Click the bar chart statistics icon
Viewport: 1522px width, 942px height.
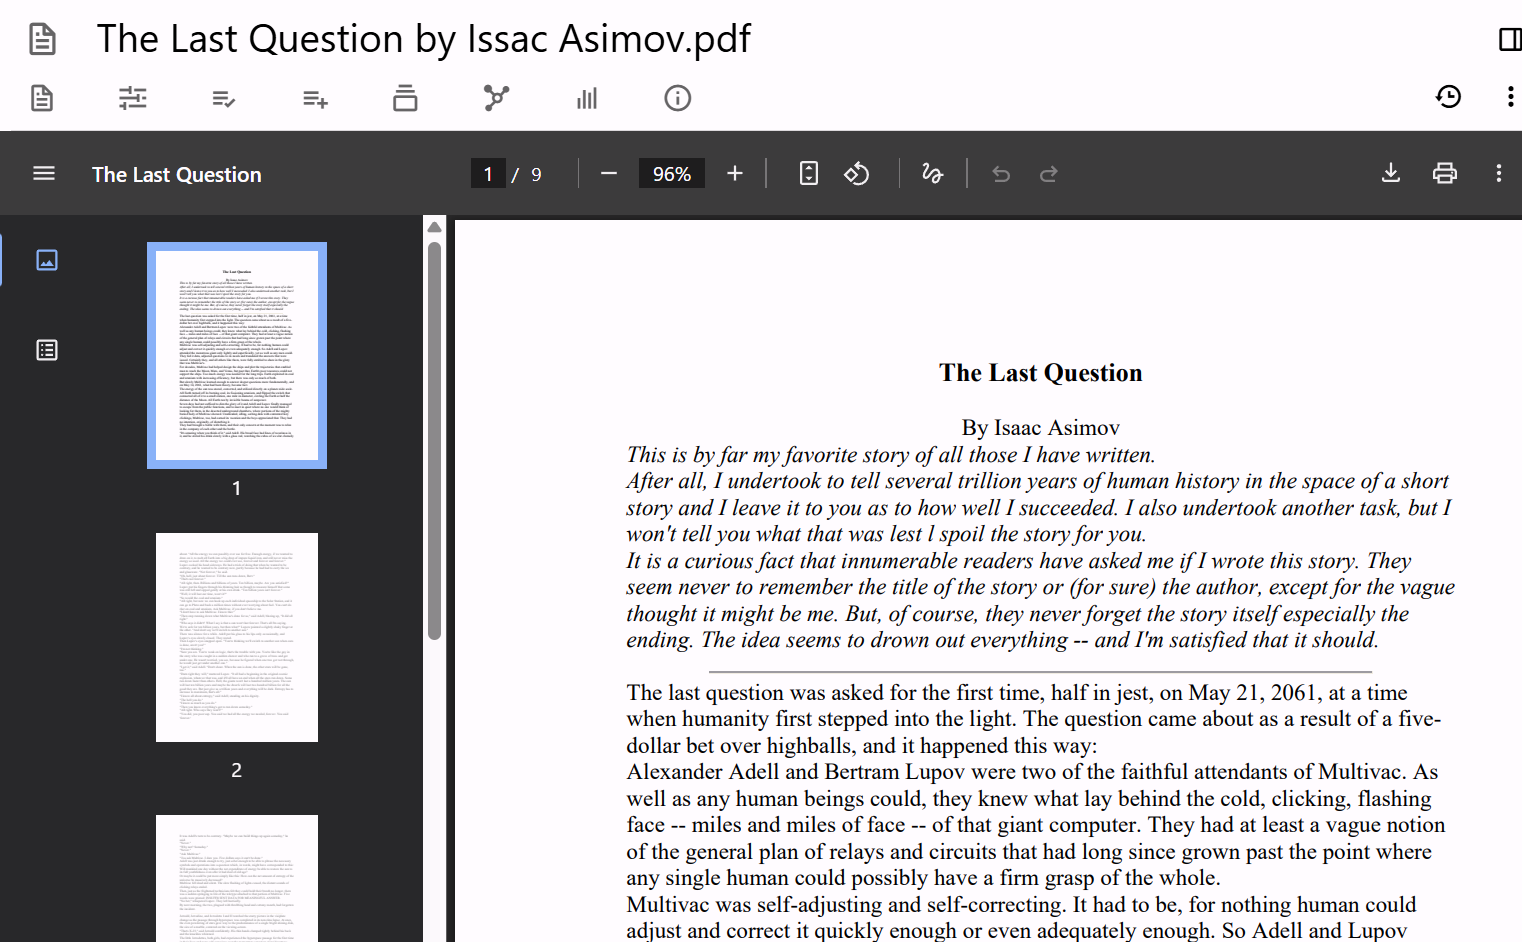(x=587, y=98)
